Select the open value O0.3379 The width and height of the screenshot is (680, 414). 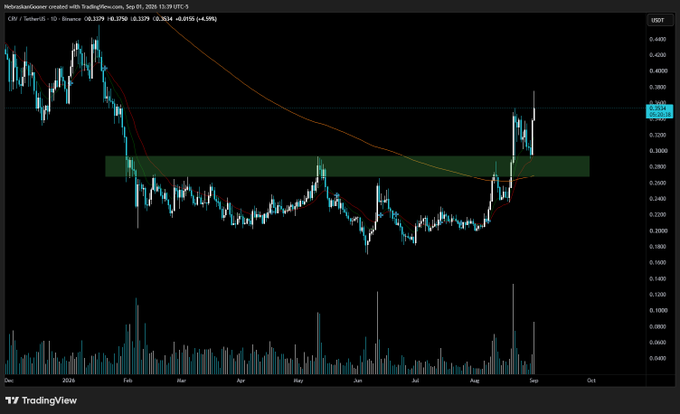(x=94, y=19)
